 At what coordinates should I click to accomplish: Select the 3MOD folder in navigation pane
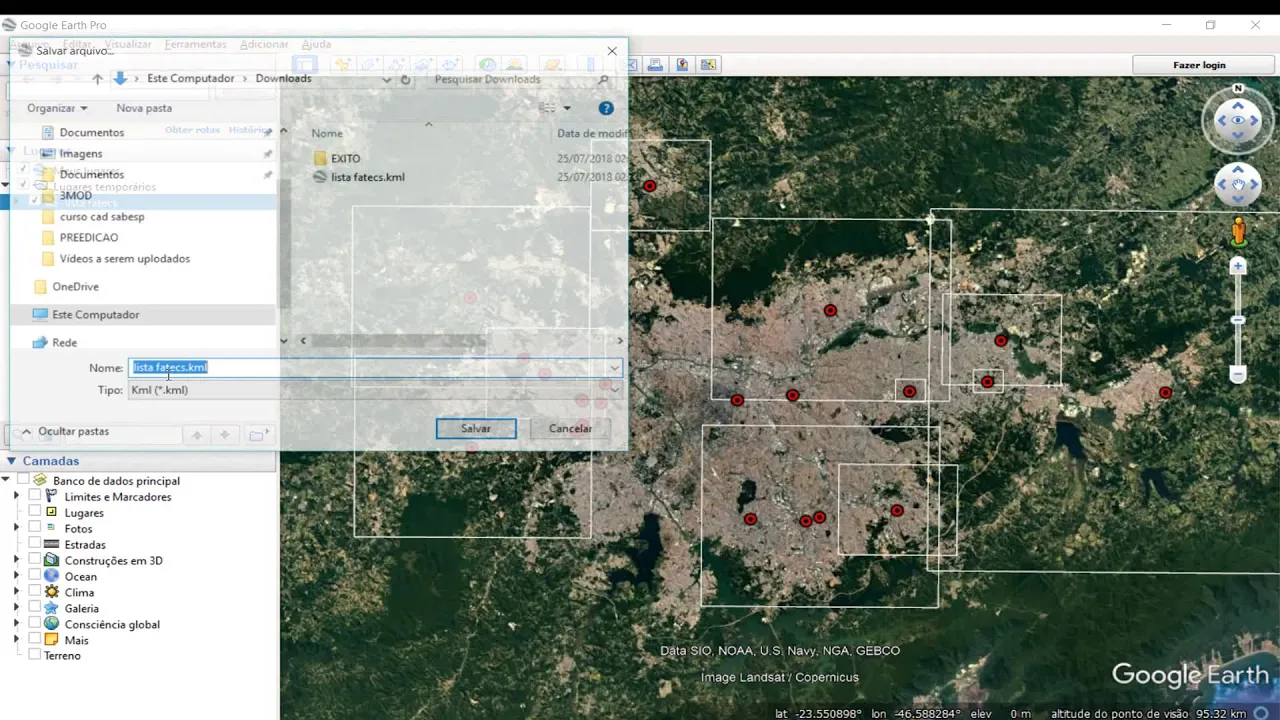[75, 196]
